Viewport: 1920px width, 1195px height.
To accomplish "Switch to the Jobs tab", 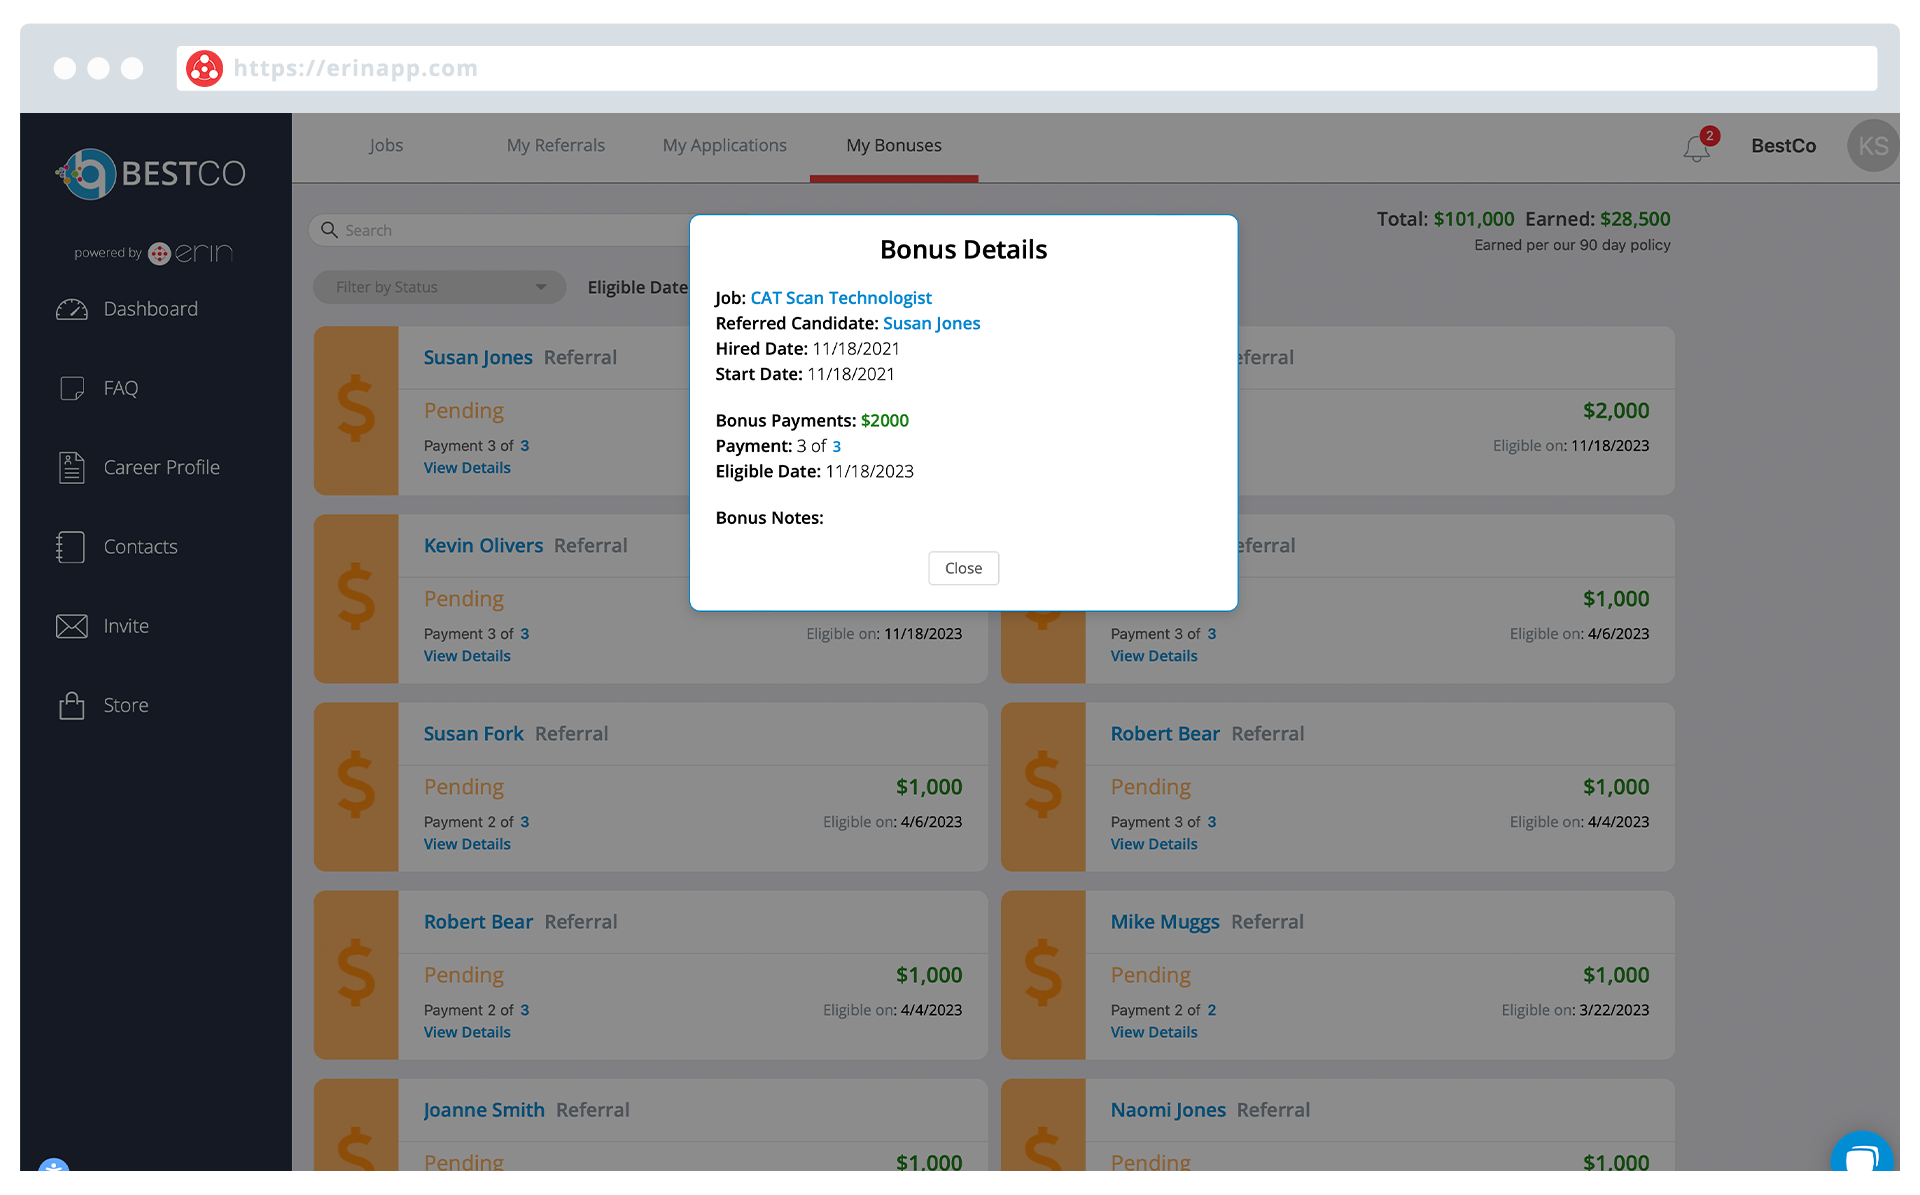I will 386,145.
